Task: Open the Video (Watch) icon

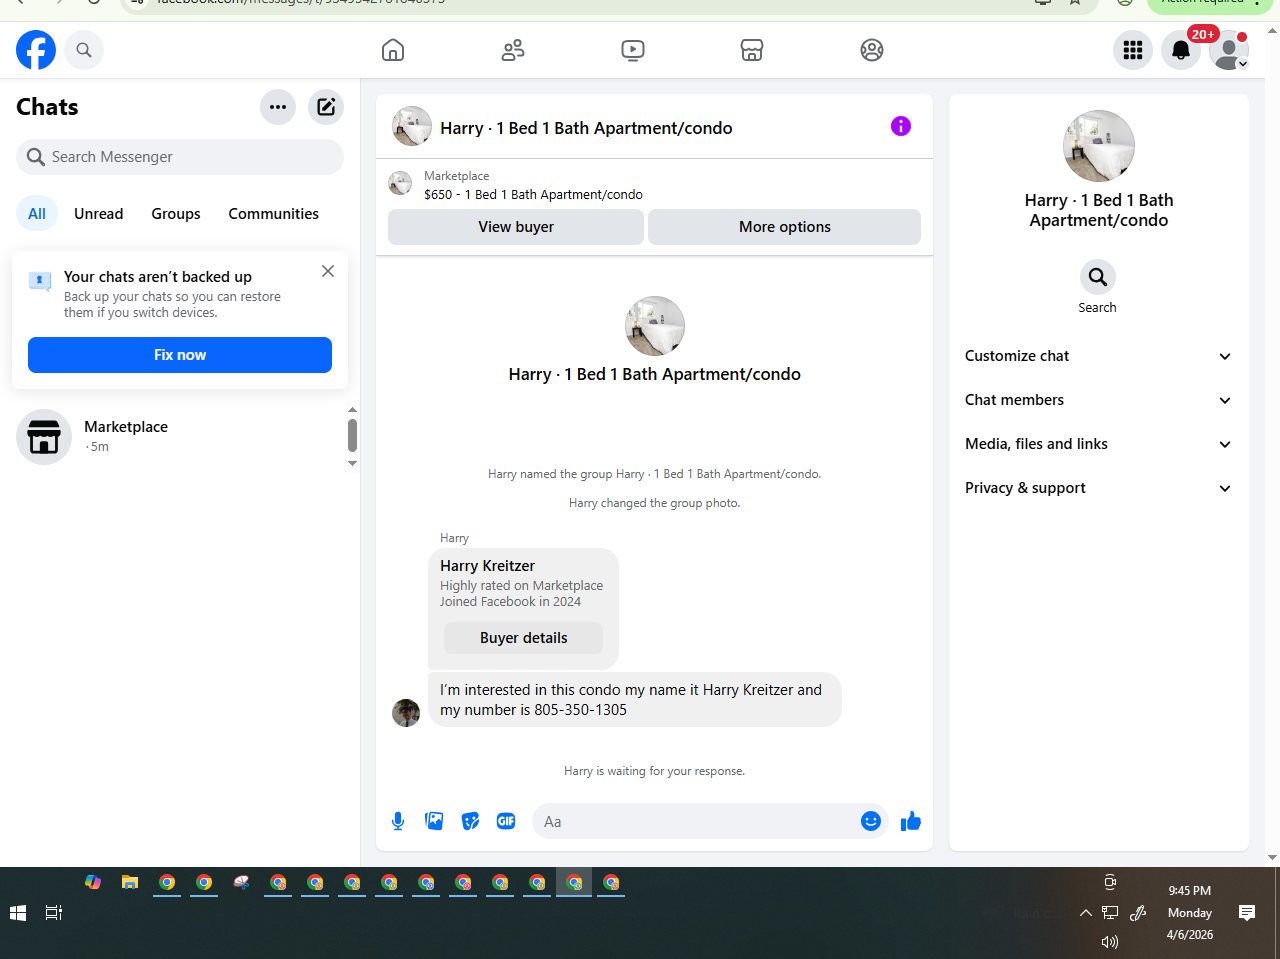Action: [x=633, y=50]
